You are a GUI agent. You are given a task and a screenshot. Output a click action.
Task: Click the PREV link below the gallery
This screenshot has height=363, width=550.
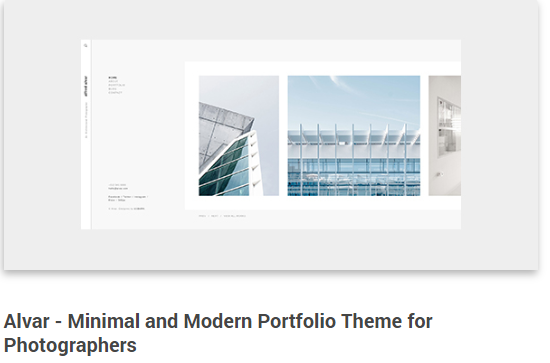[x=202, y=216]
